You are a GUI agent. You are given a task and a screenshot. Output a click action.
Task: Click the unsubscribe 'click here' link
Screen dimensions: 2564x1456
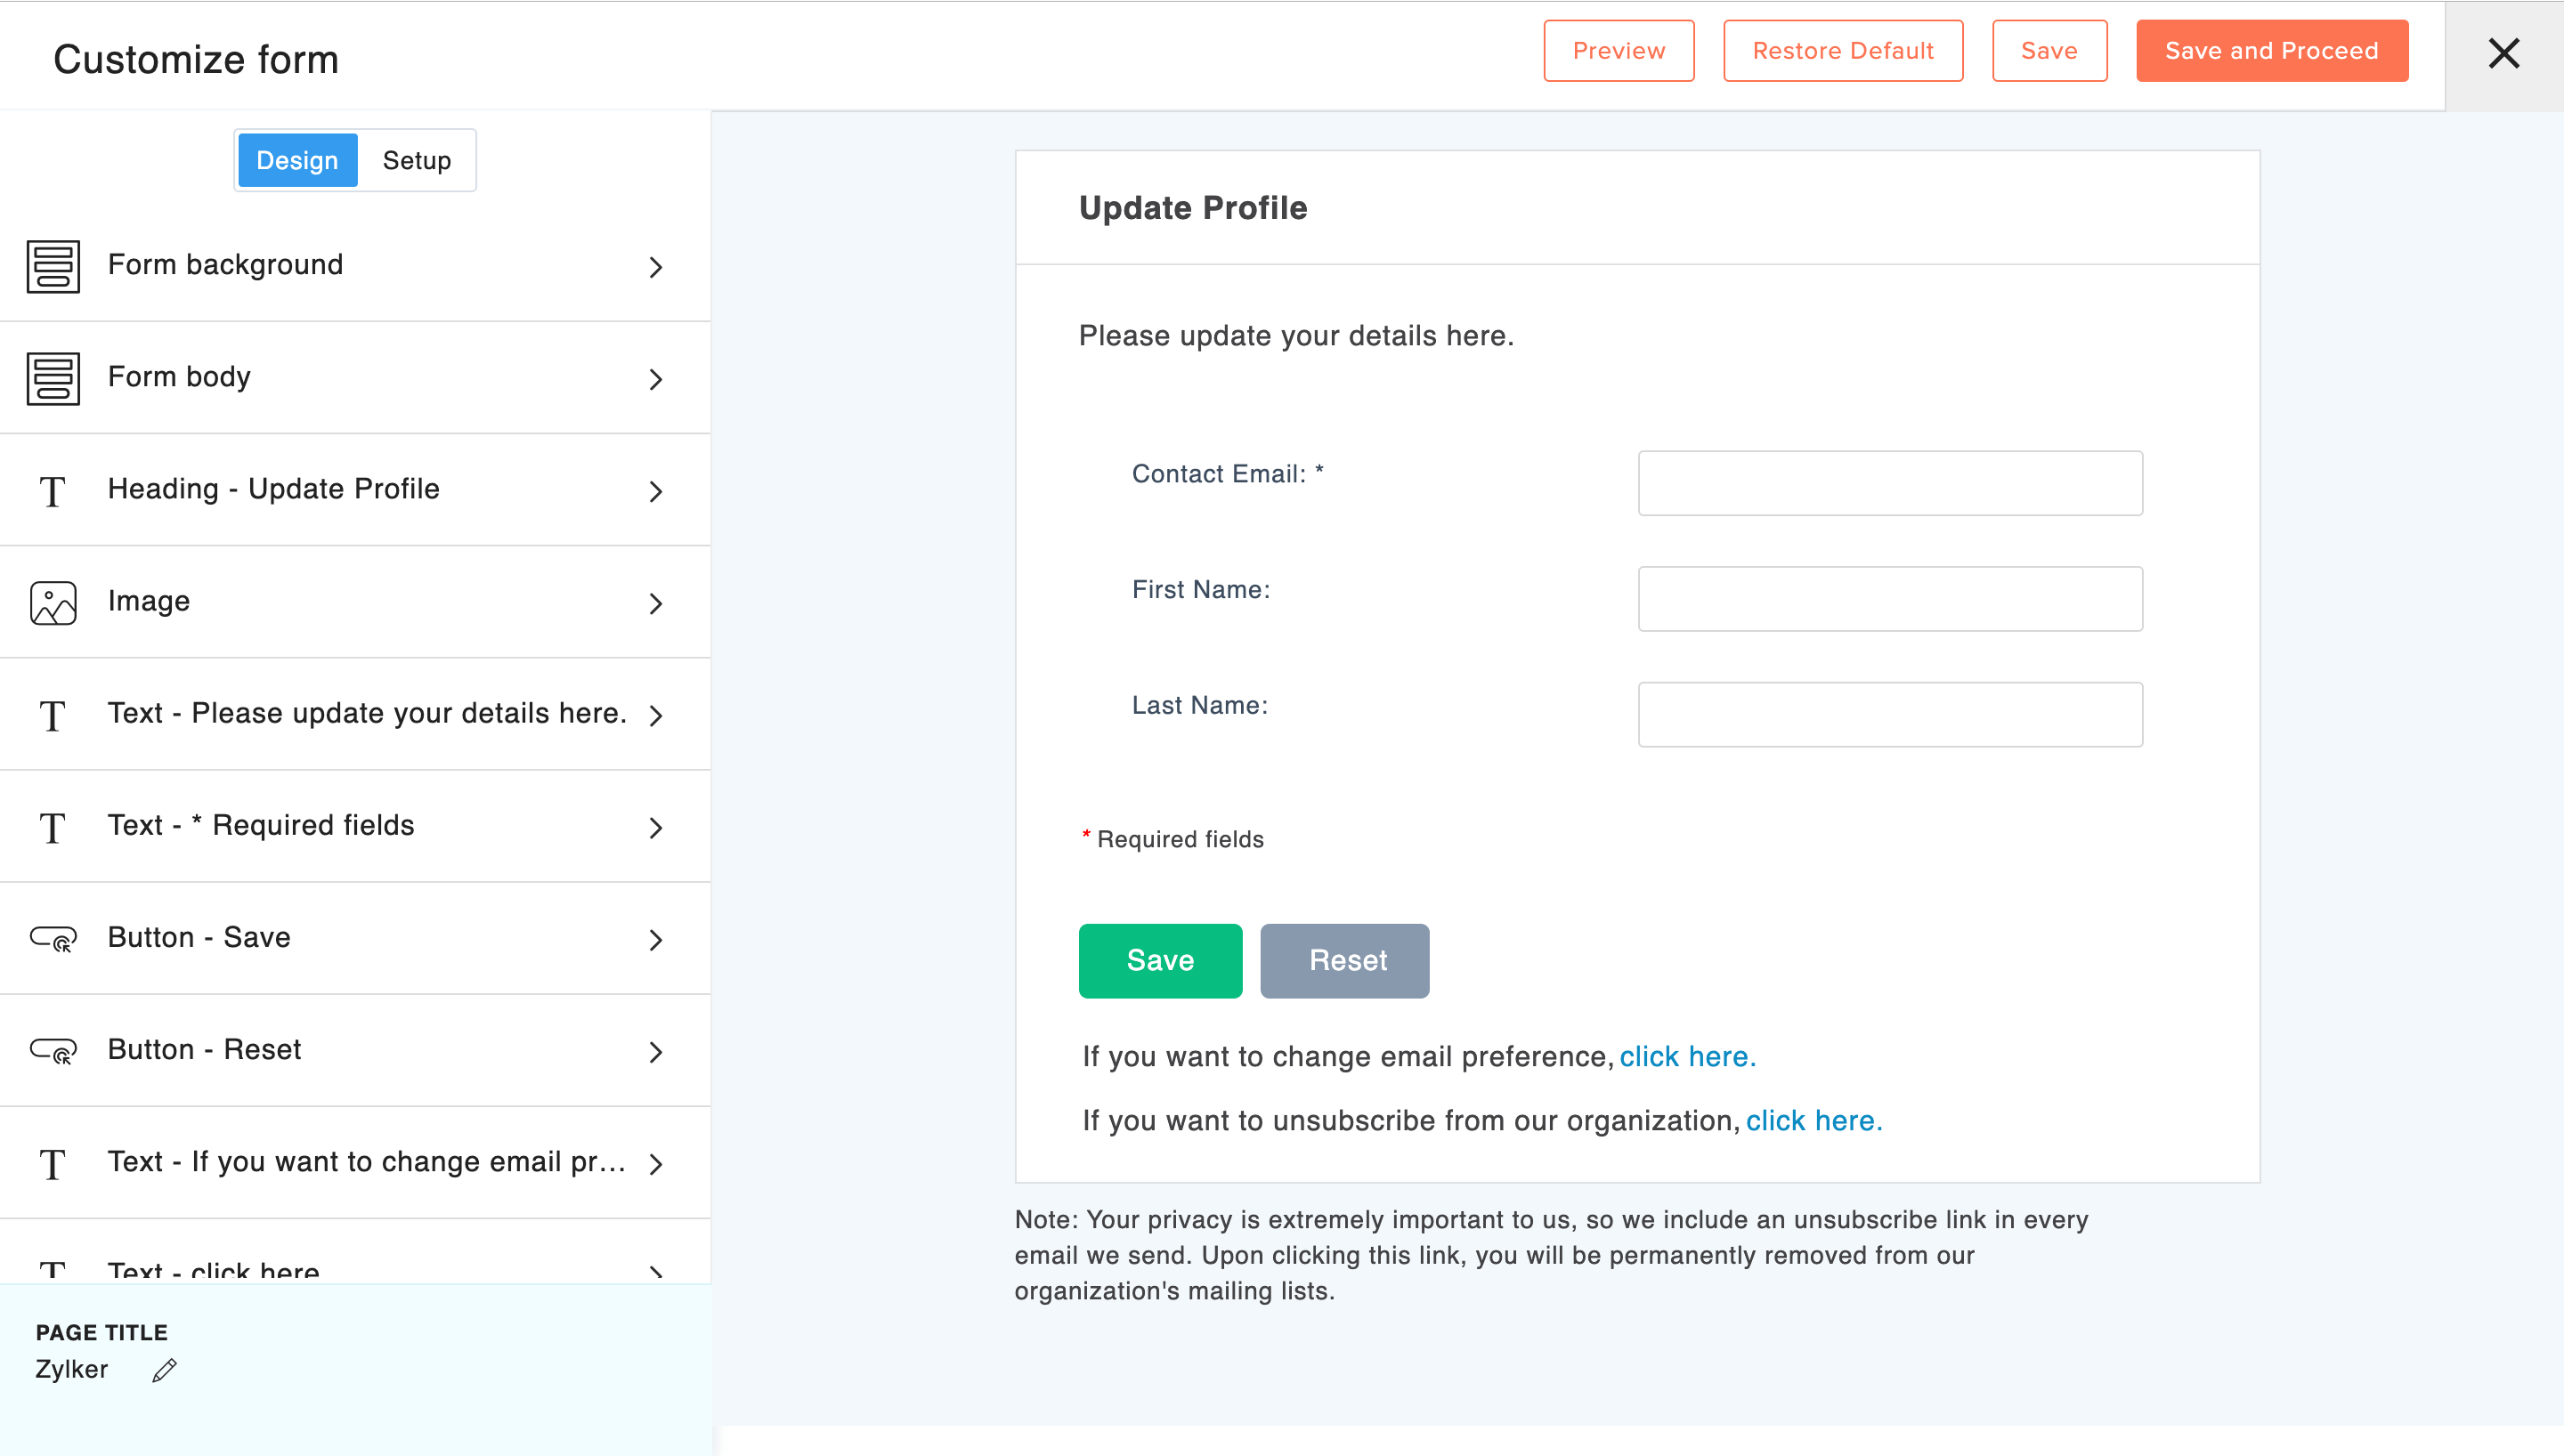pyautogui.click(x=1813, y=1121)
